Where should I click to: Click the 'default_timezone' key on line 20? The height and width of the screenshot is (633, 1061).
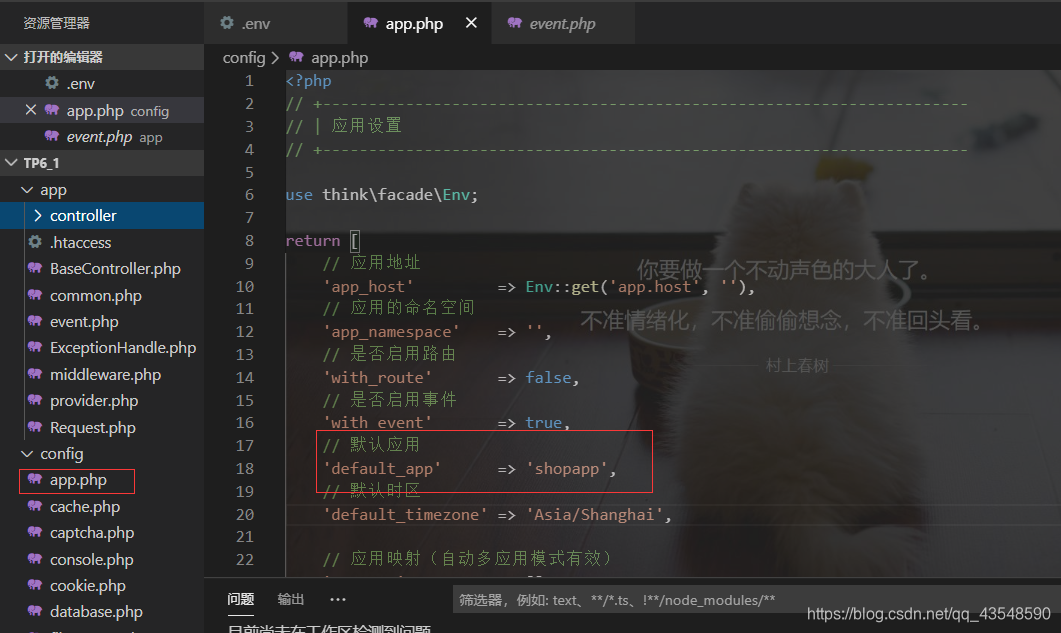[405, 515]
